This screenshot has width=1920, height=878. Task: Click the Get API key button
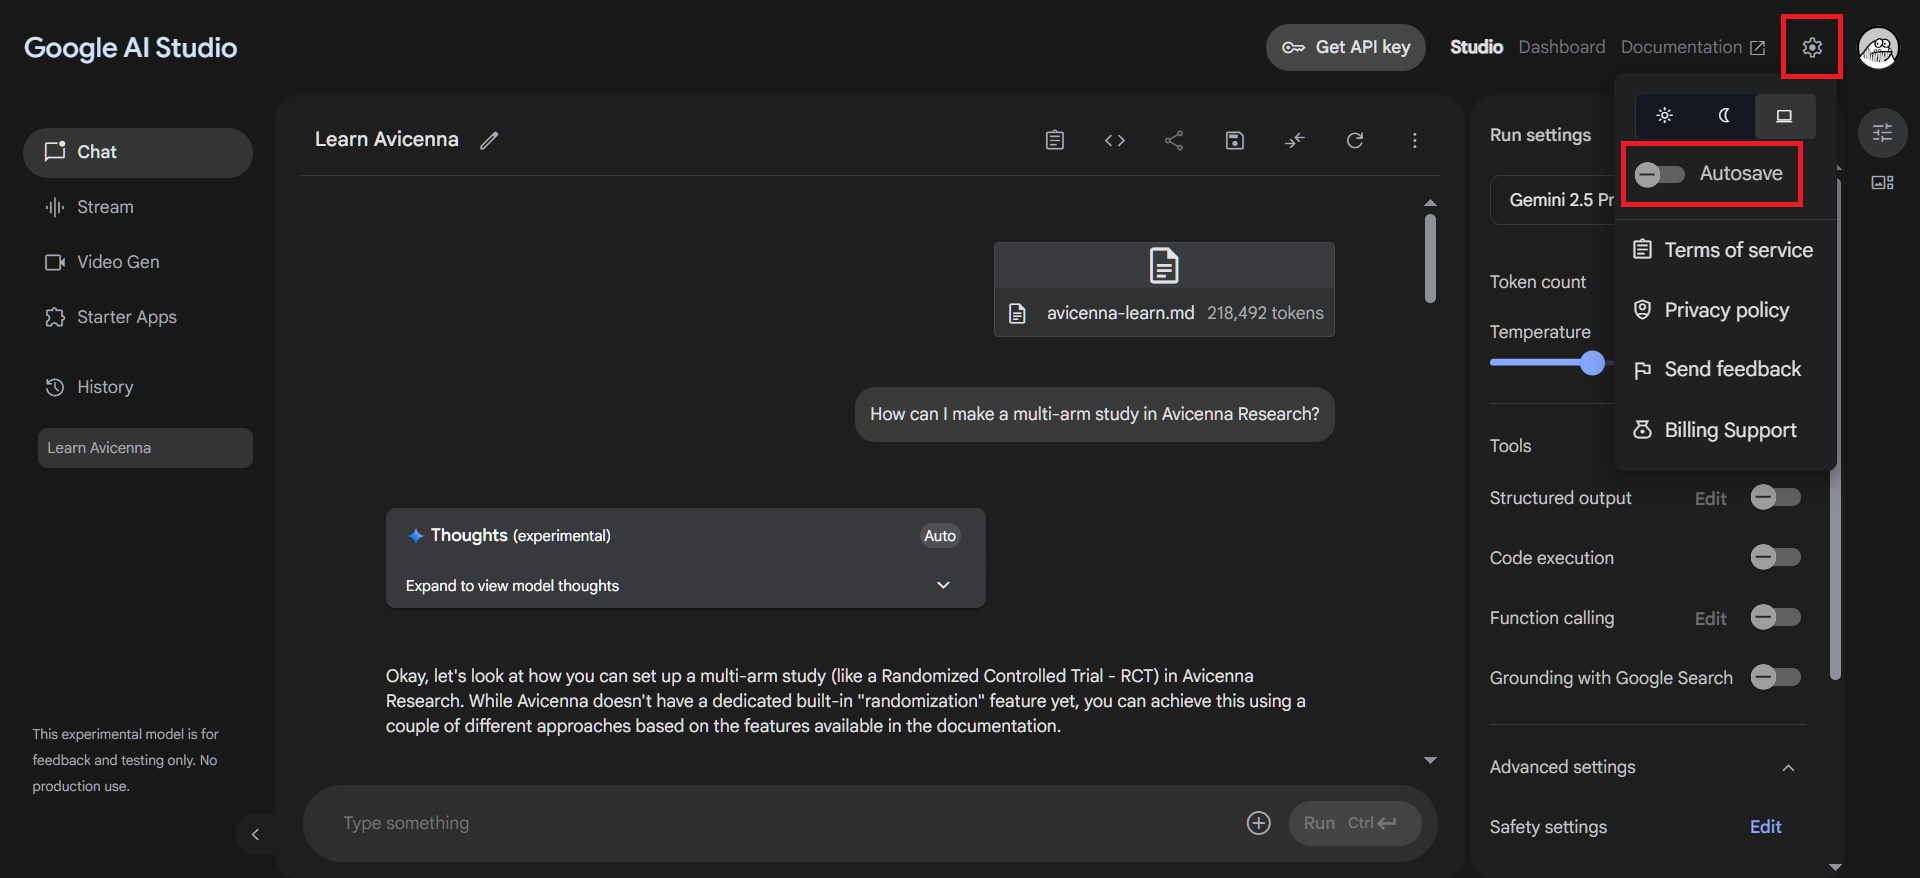1345,47
